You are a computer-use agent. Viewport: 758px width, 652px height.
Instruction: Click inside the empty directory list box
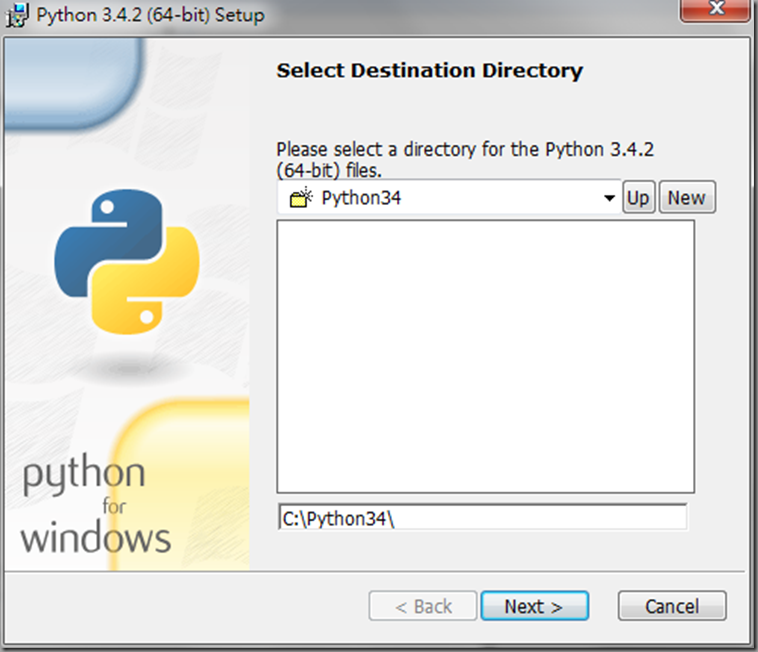485,357
